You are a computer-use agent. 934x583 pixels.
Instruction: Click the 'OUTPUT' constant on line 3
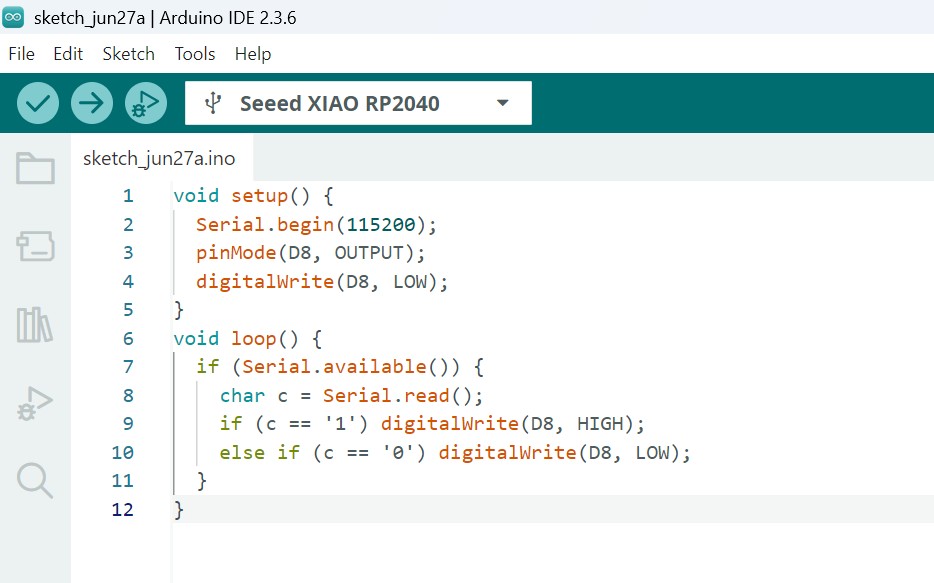click(369, 253)
